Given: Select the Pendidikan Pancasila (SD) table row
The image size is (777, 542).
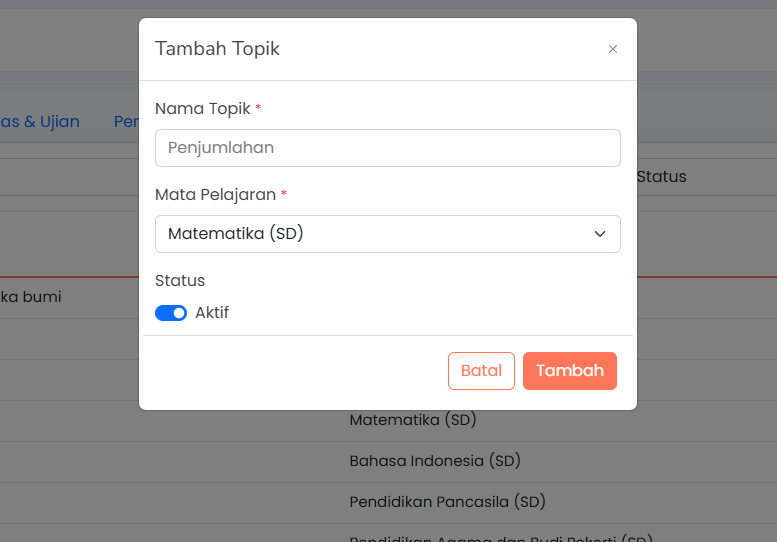Looking at the screenshot, I should [x=388, y=503].
